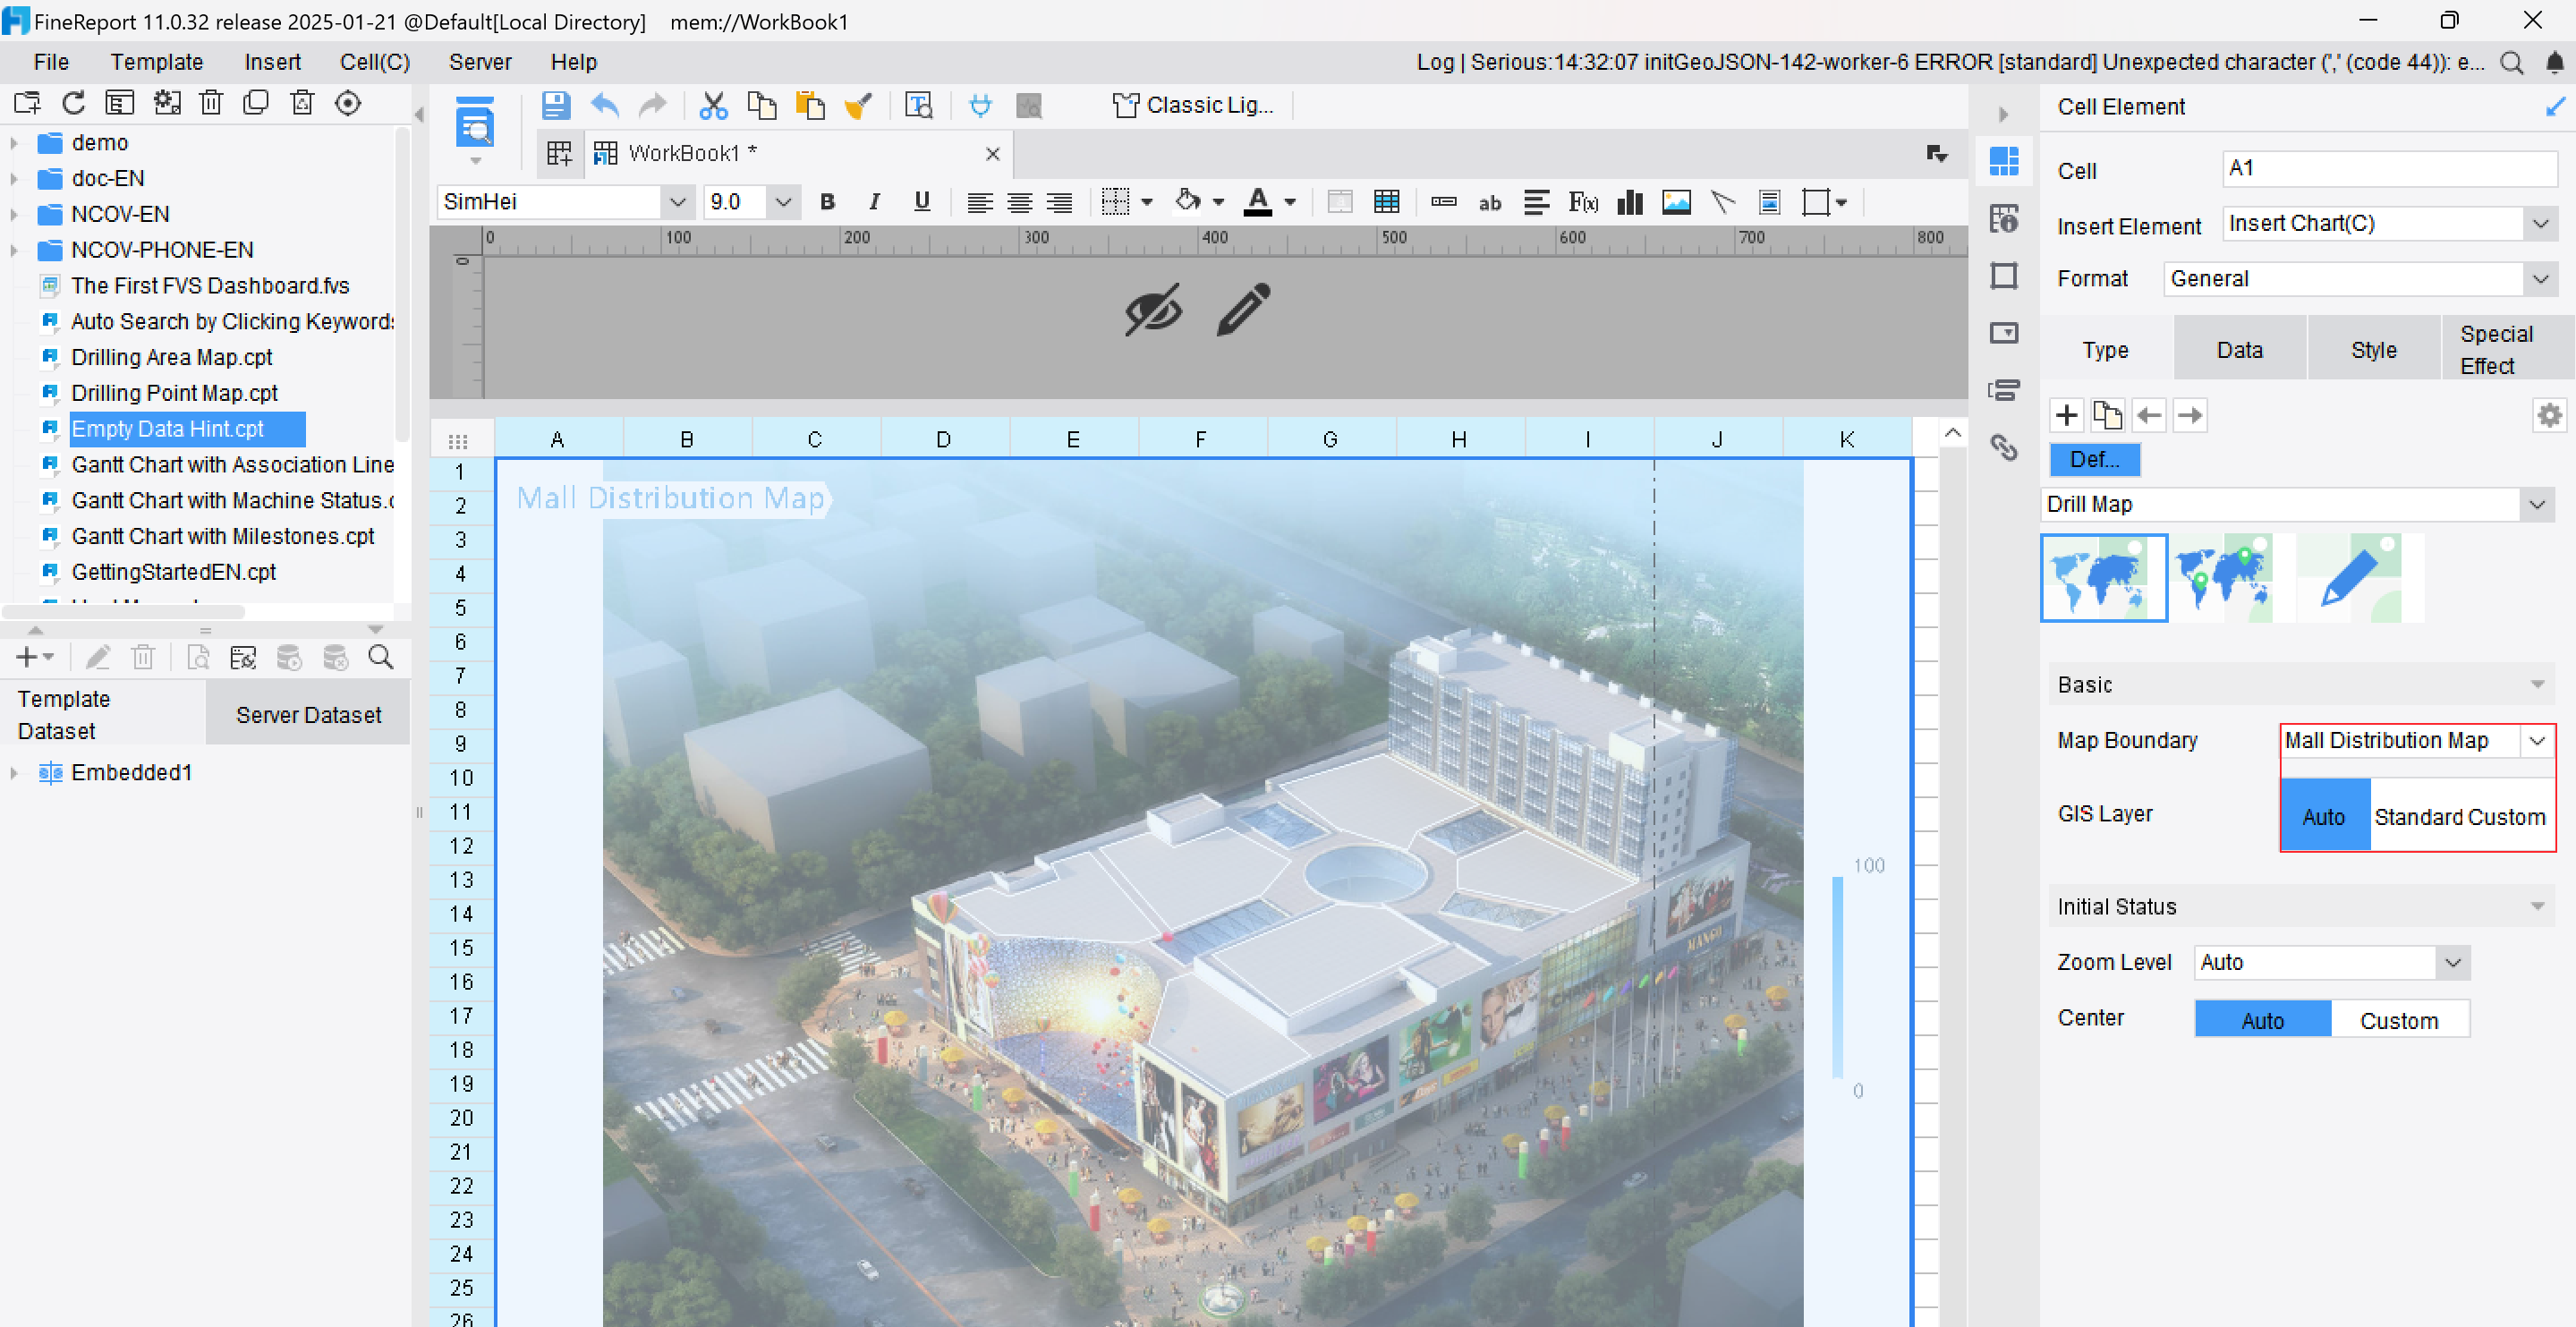Click the Cell A1 input field

(2389, 168)
